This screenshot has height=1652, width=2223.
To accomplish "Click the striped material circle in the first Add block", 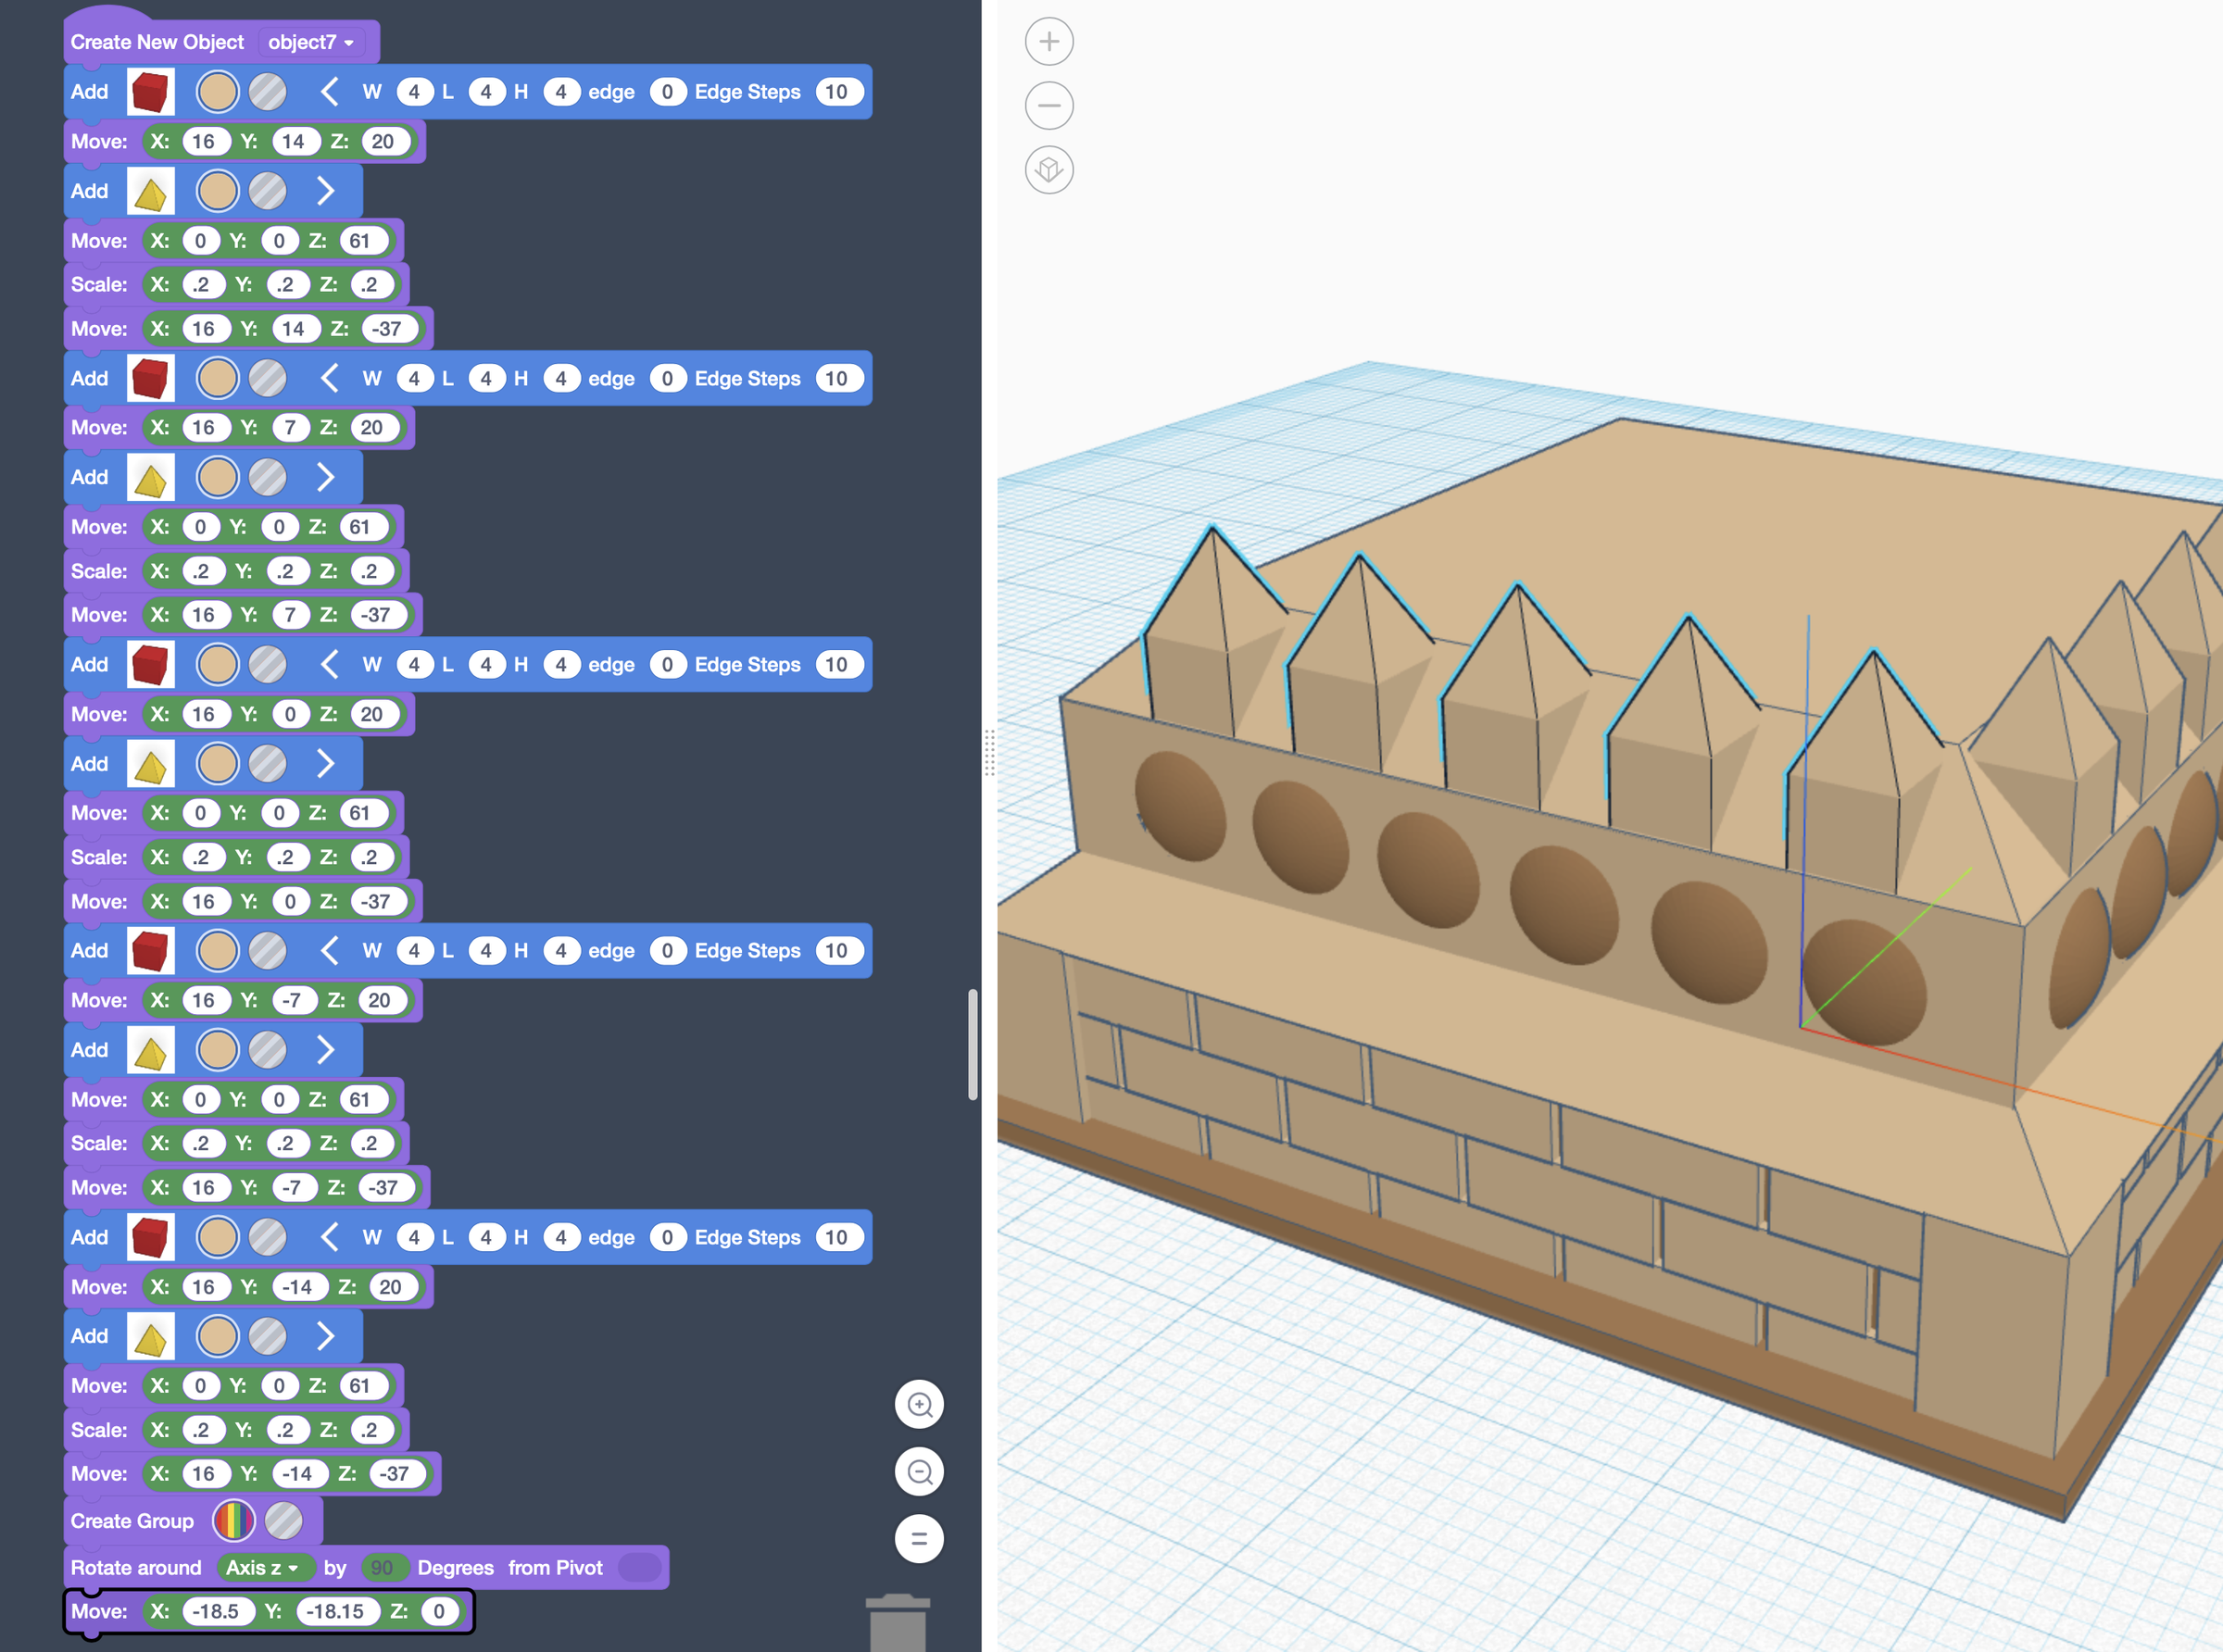I will pyautogui.click(x=267, y=91).
